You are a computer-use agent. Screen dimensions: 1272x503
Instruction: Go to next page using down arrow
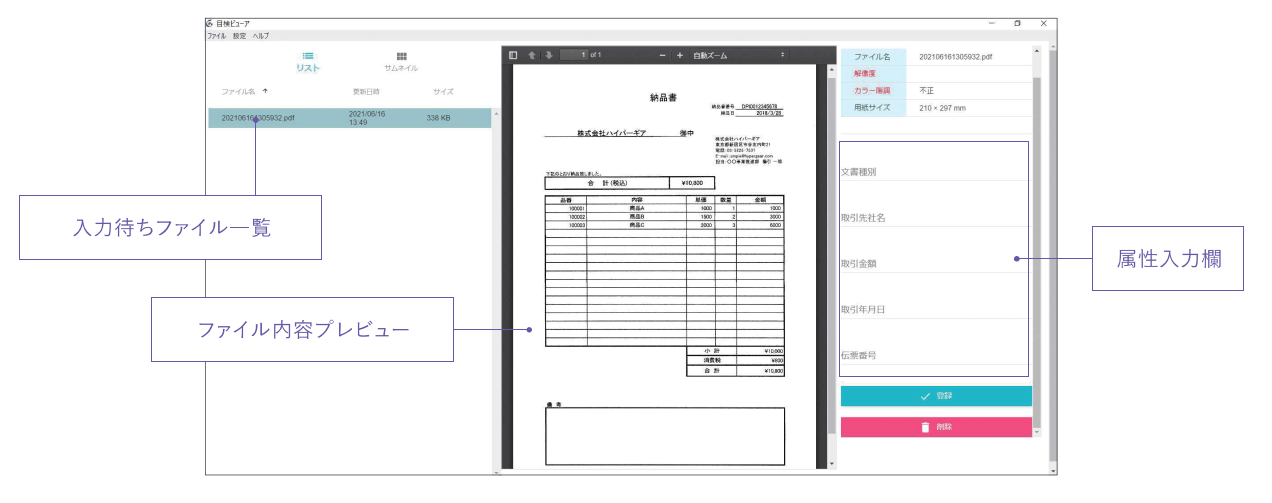[x=548, y=55]
